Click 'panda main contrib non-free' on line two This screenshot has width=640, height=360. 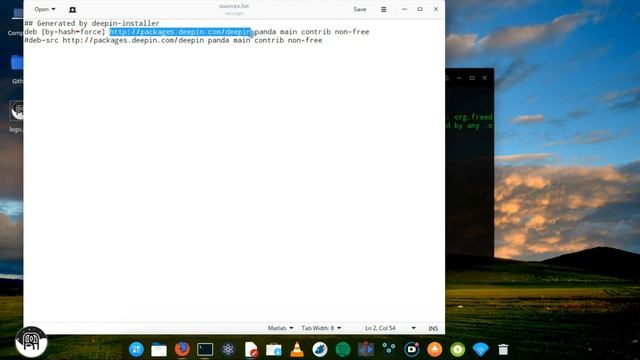[x=312, y=32]
